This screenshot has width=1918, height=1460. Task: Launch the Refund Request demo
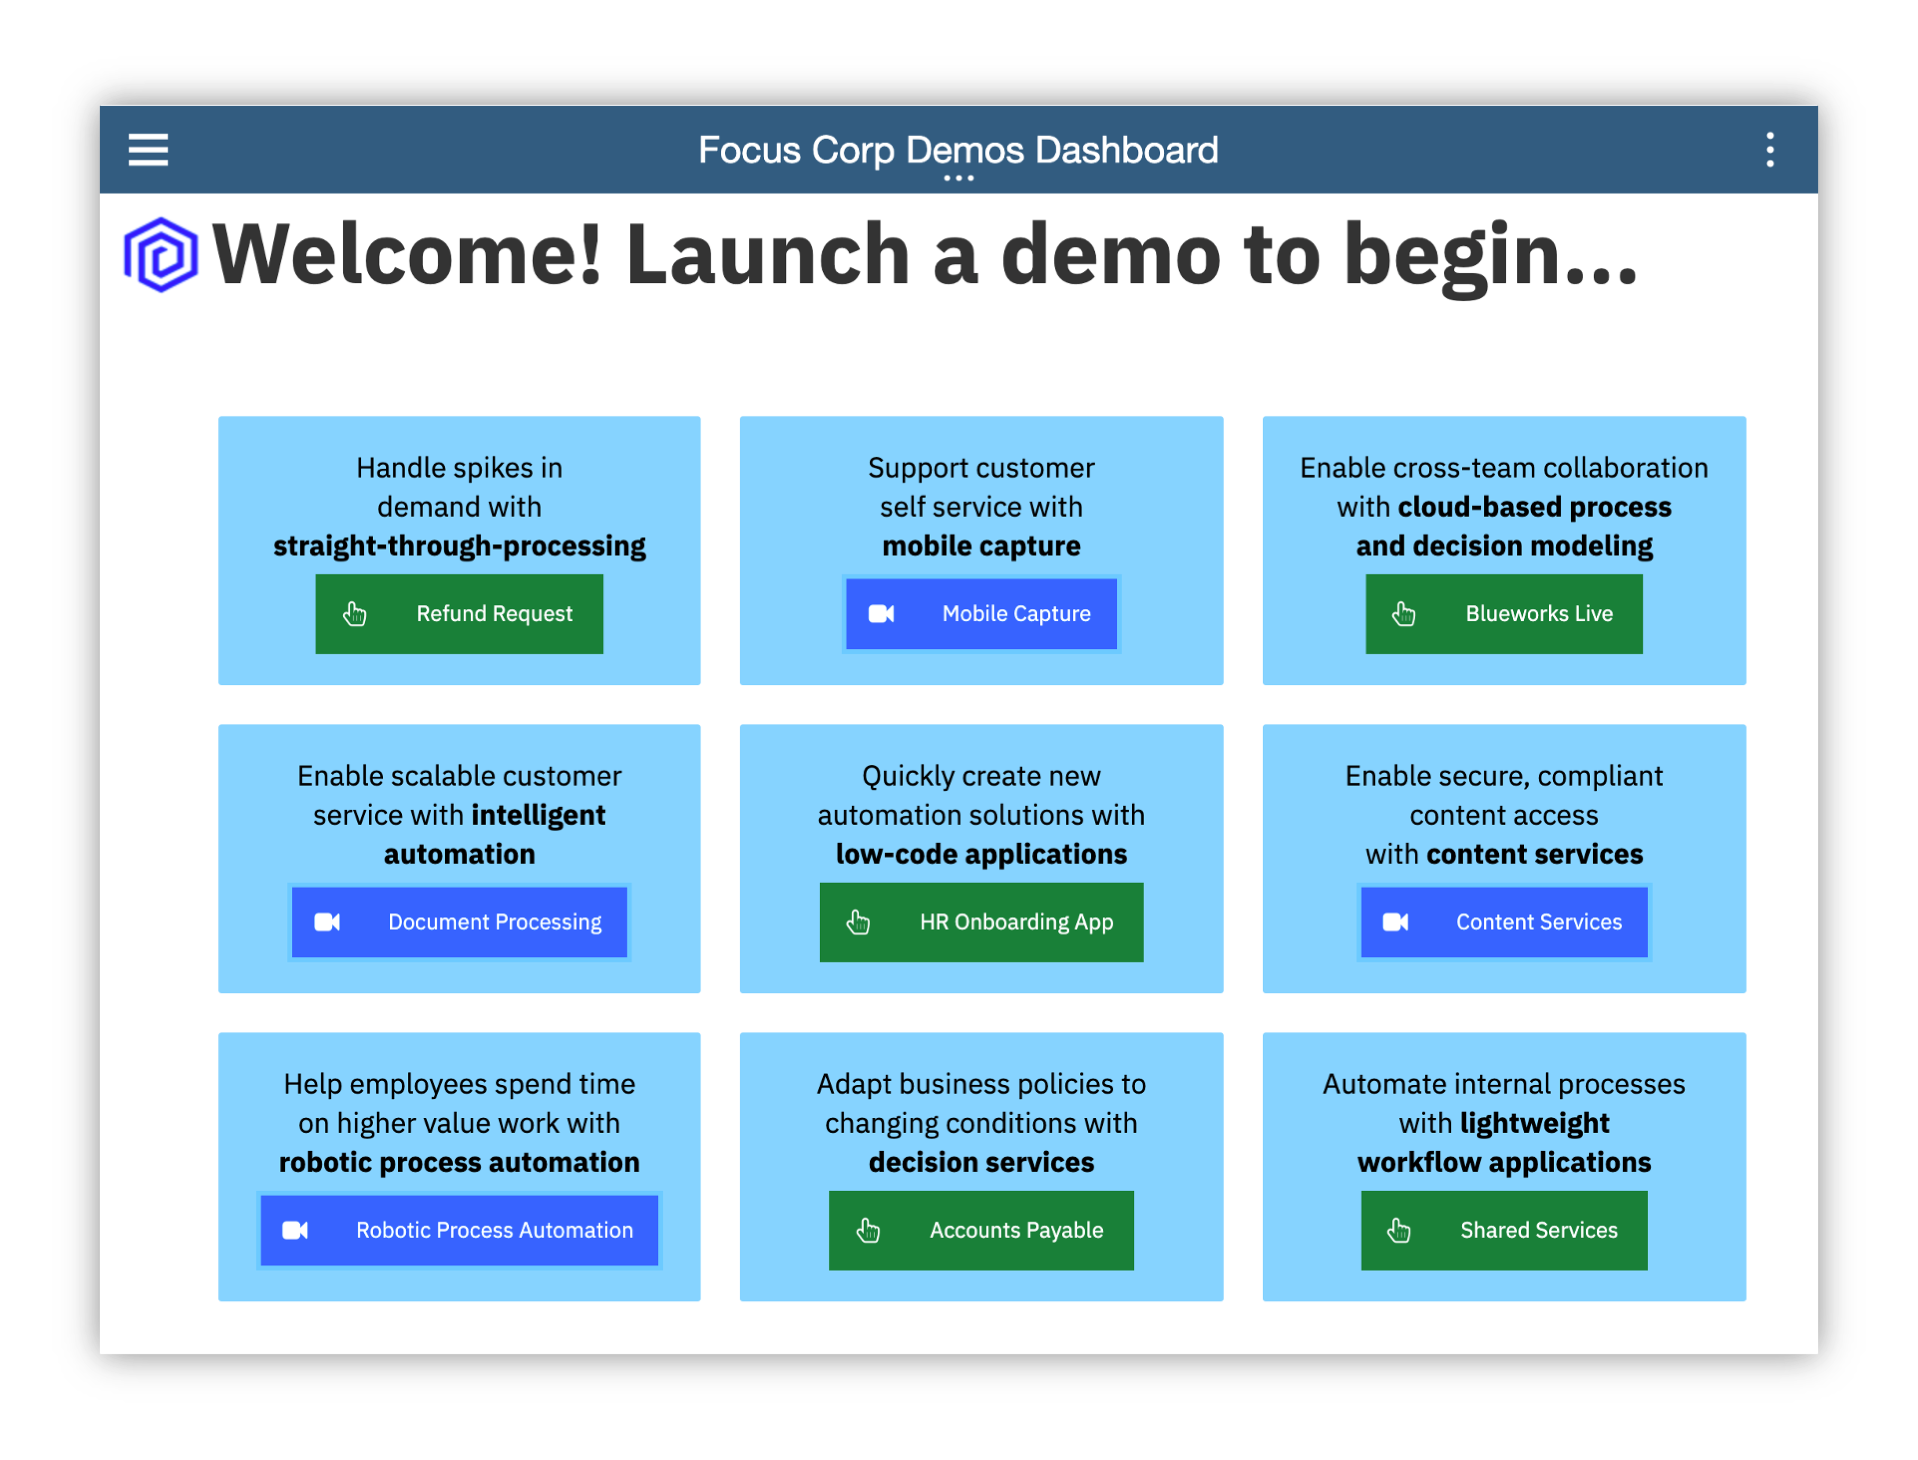tap(459, 613)
